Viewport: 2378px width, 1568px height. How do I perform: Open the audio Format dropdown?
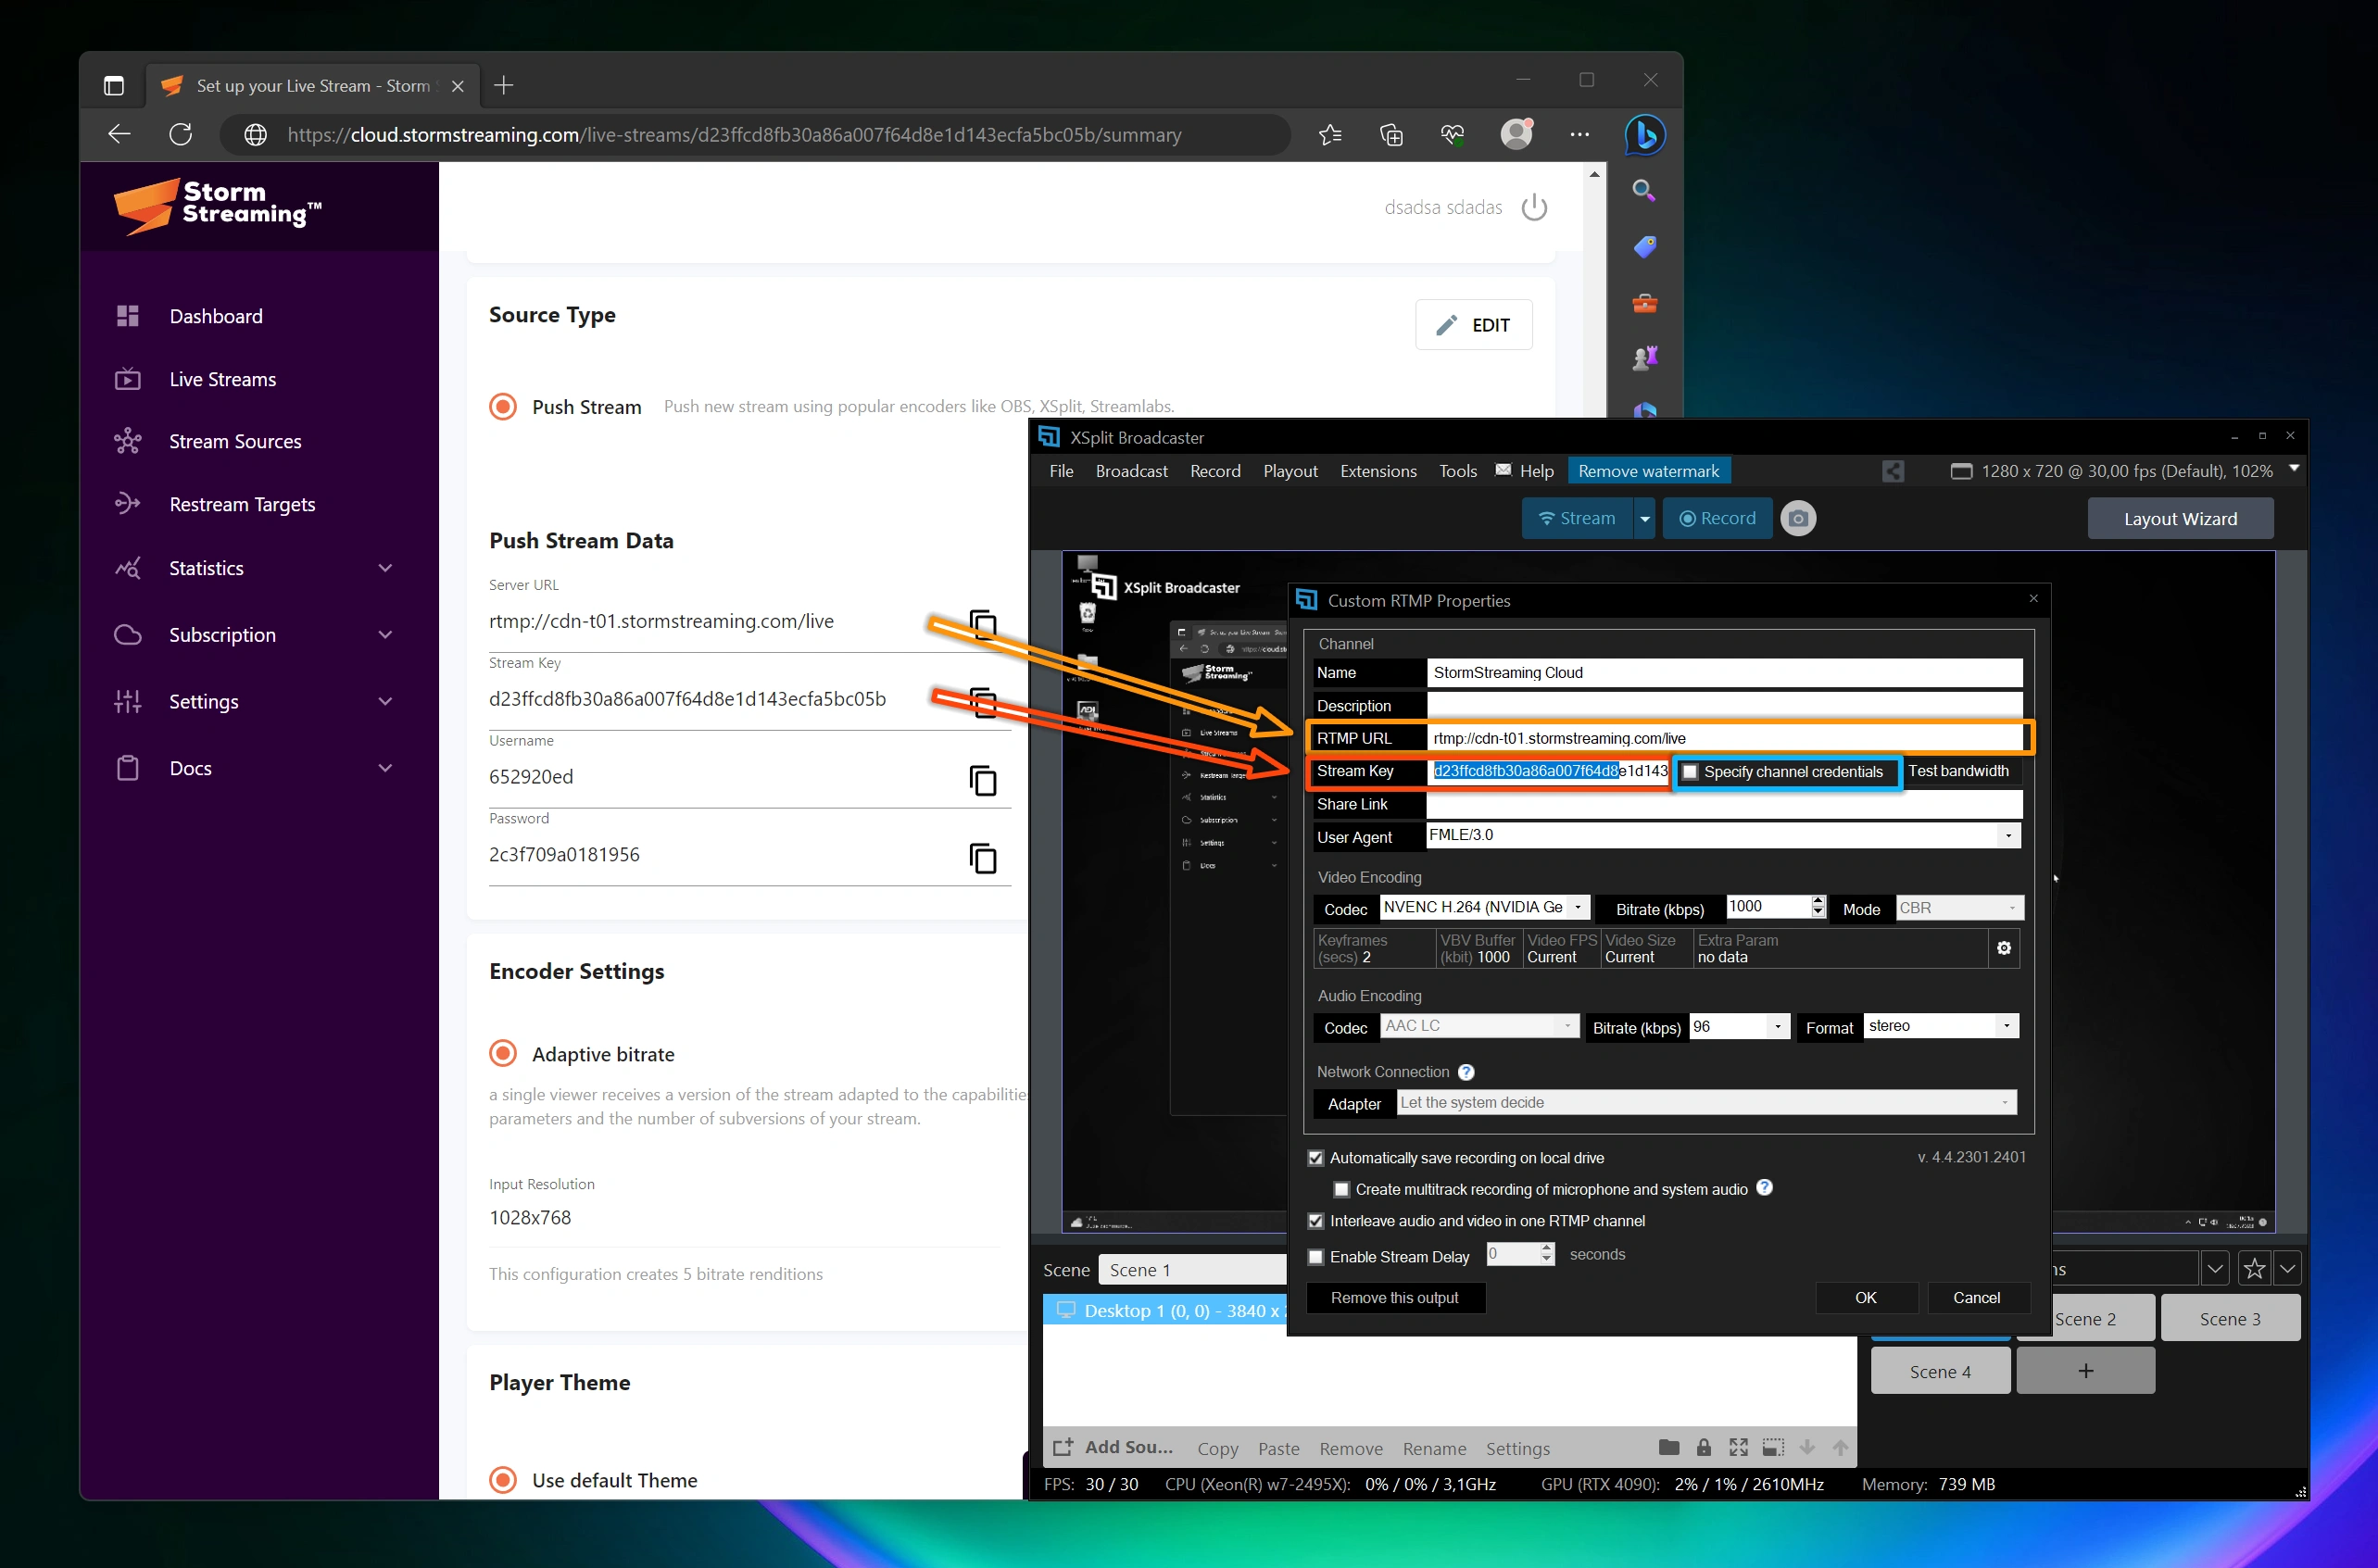click(2006, 1025)
